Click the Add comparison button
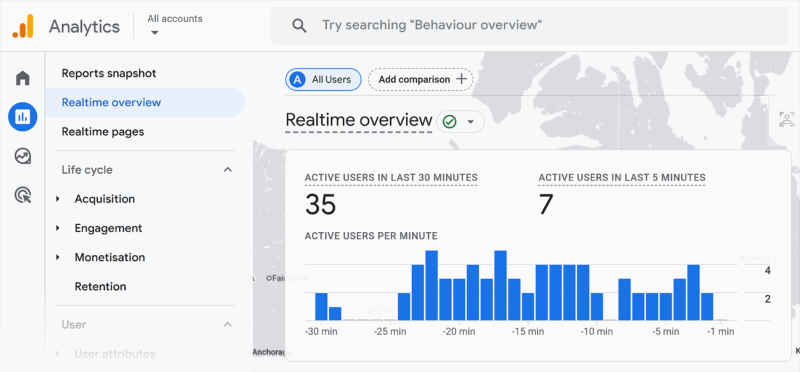The image size is (800, 372). [x=420, y=80]
